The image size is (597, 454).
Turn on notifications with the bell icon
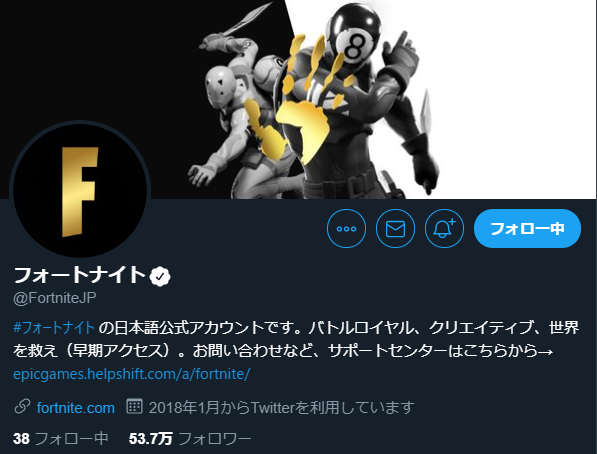(444, 229)
